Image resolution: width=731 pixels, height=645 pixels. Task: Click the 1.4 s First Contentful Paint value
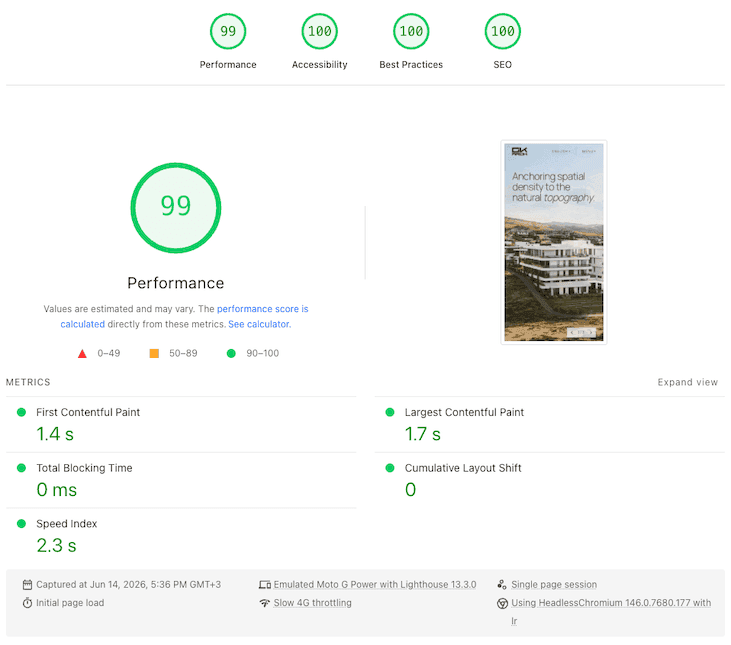point(55,434)
